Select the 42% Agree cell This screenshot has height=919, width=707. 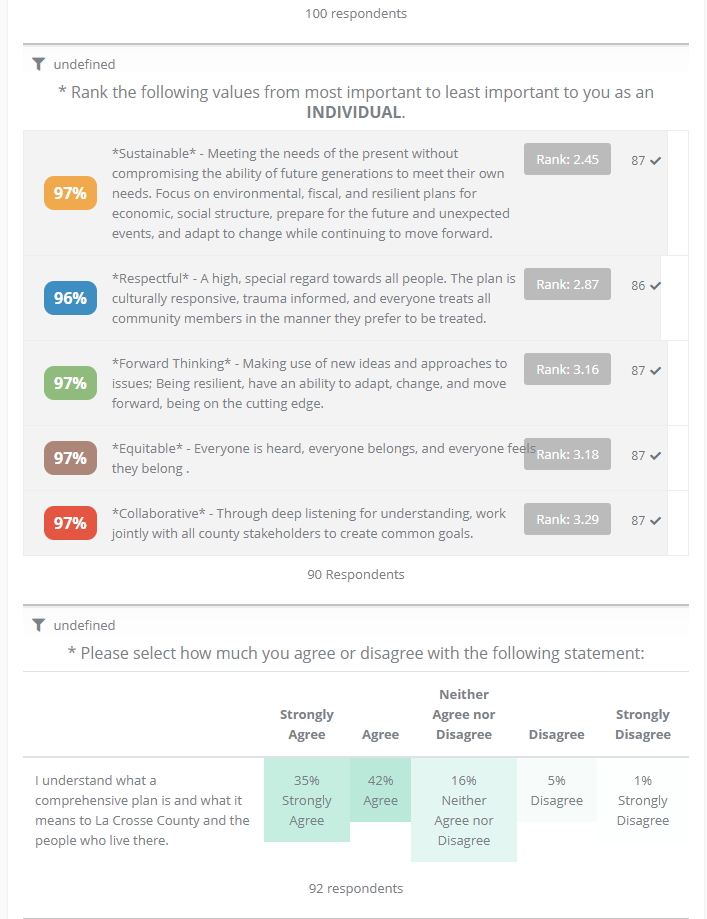pos(380,790)
